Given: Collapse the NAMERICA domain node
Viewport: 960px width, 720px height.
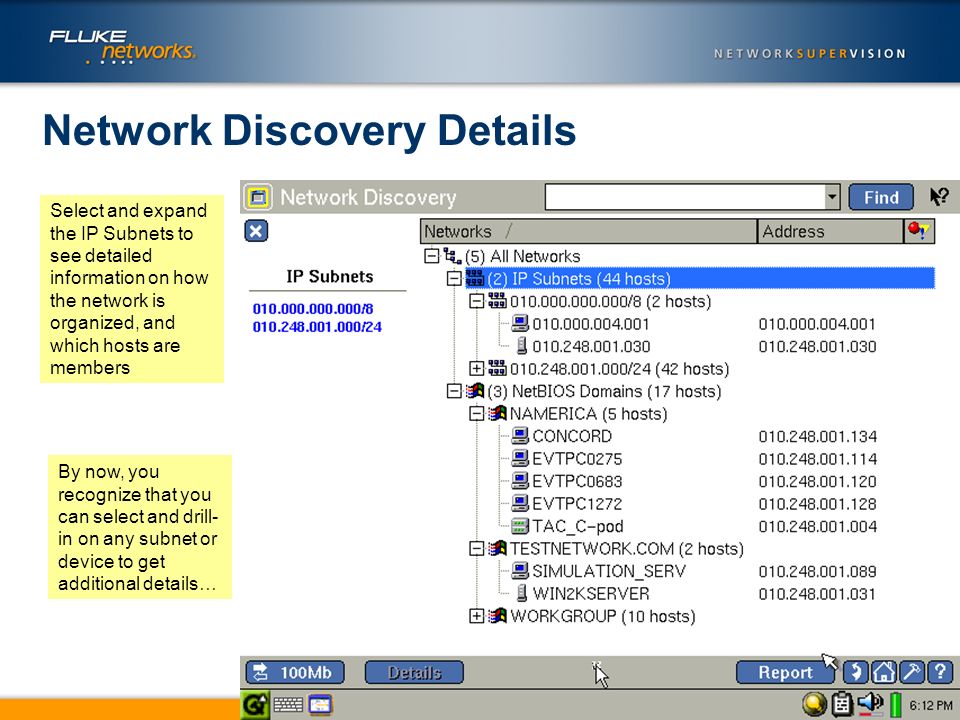Looking at the screenshot, I should 476,413.
